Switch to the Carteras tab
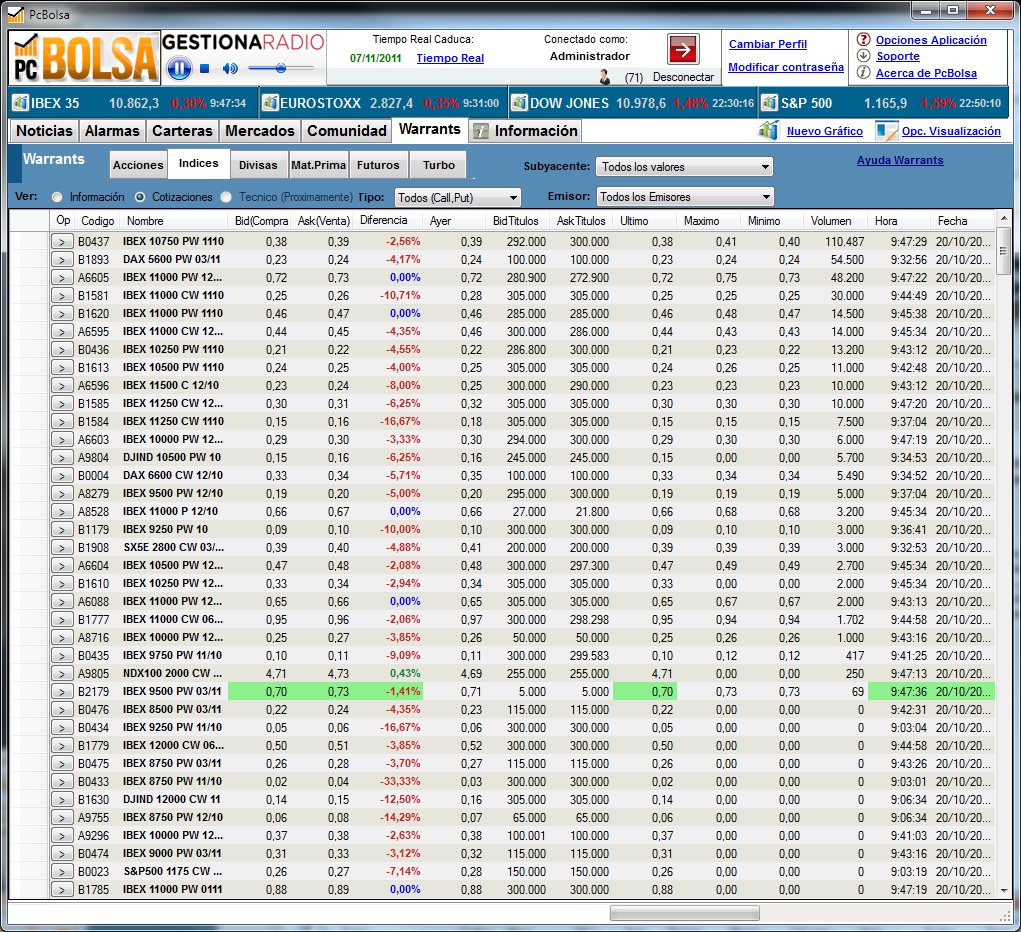Screen dimensions: 1021x932 point(182,131)
